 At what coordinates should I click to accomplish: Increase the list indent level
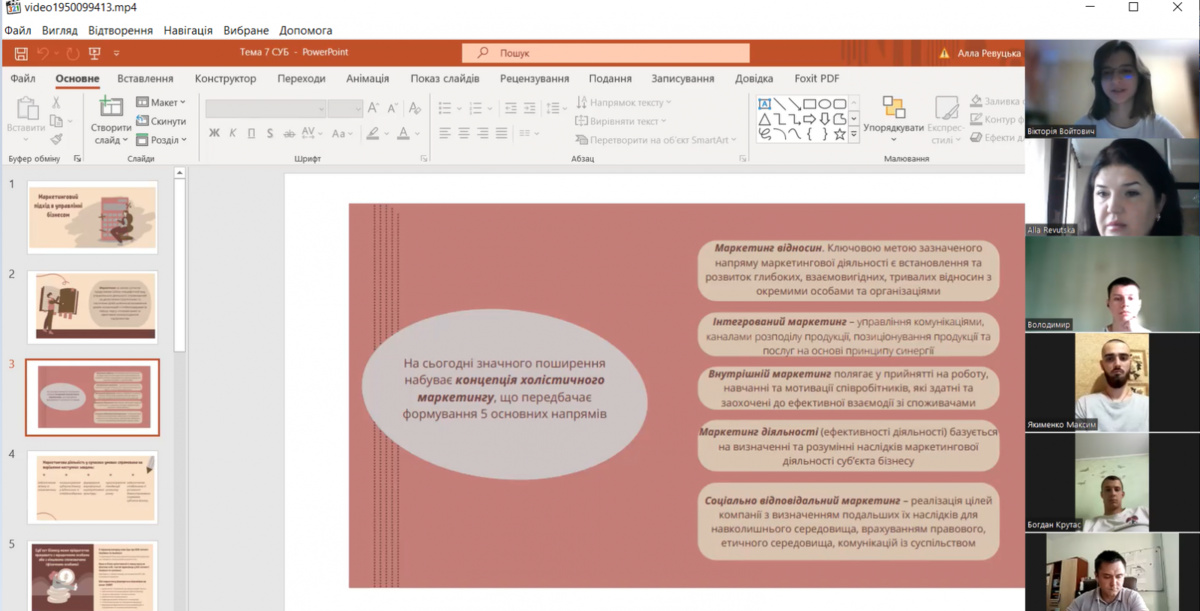pyautogui.click(x=530, y=108)
